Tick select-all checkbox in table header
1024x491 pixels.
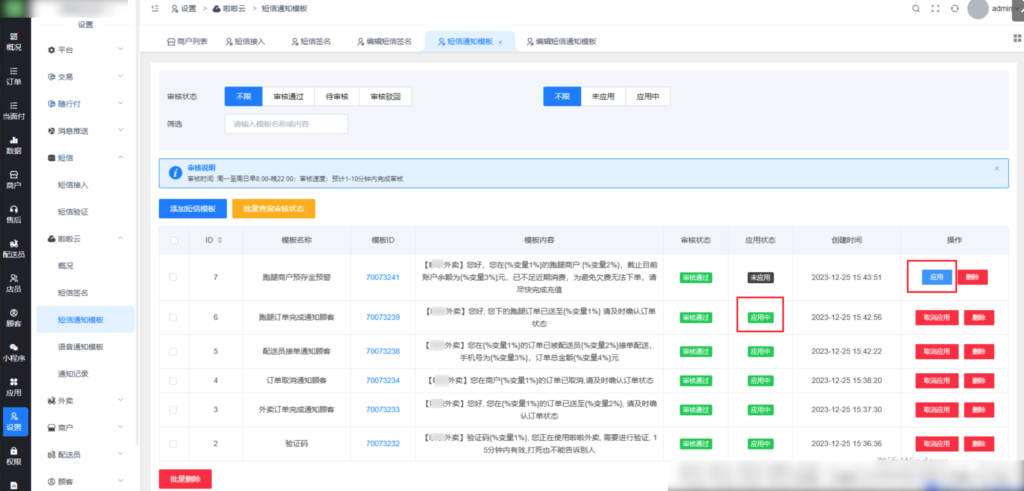point(174,240)
